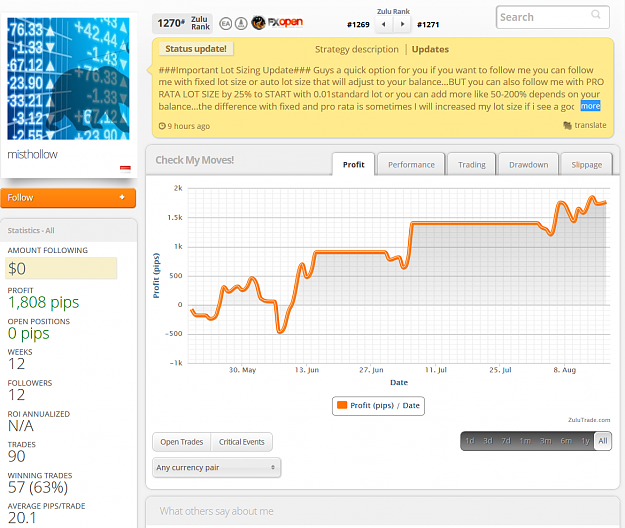Open the 'Any currency pair' dropdown

point(216,467)
